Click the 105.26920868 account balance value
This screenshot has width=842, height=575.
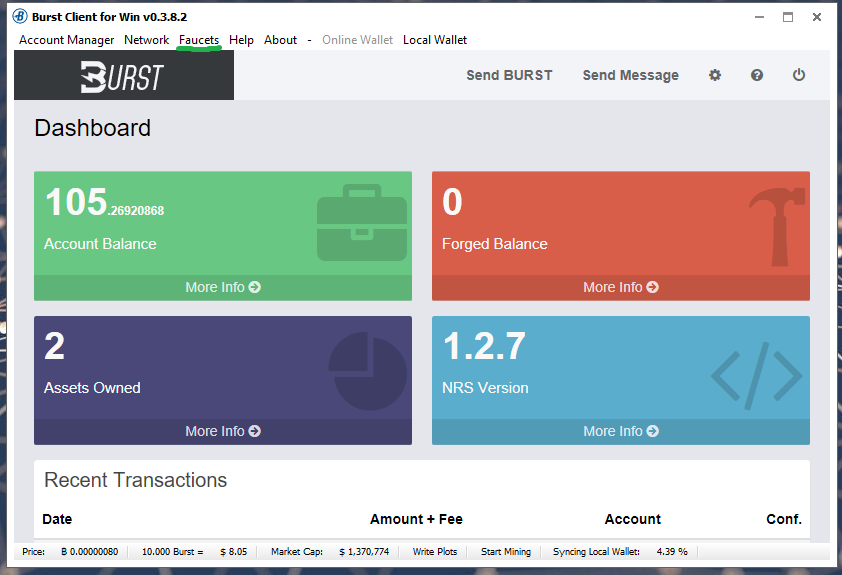pos(105,202)
